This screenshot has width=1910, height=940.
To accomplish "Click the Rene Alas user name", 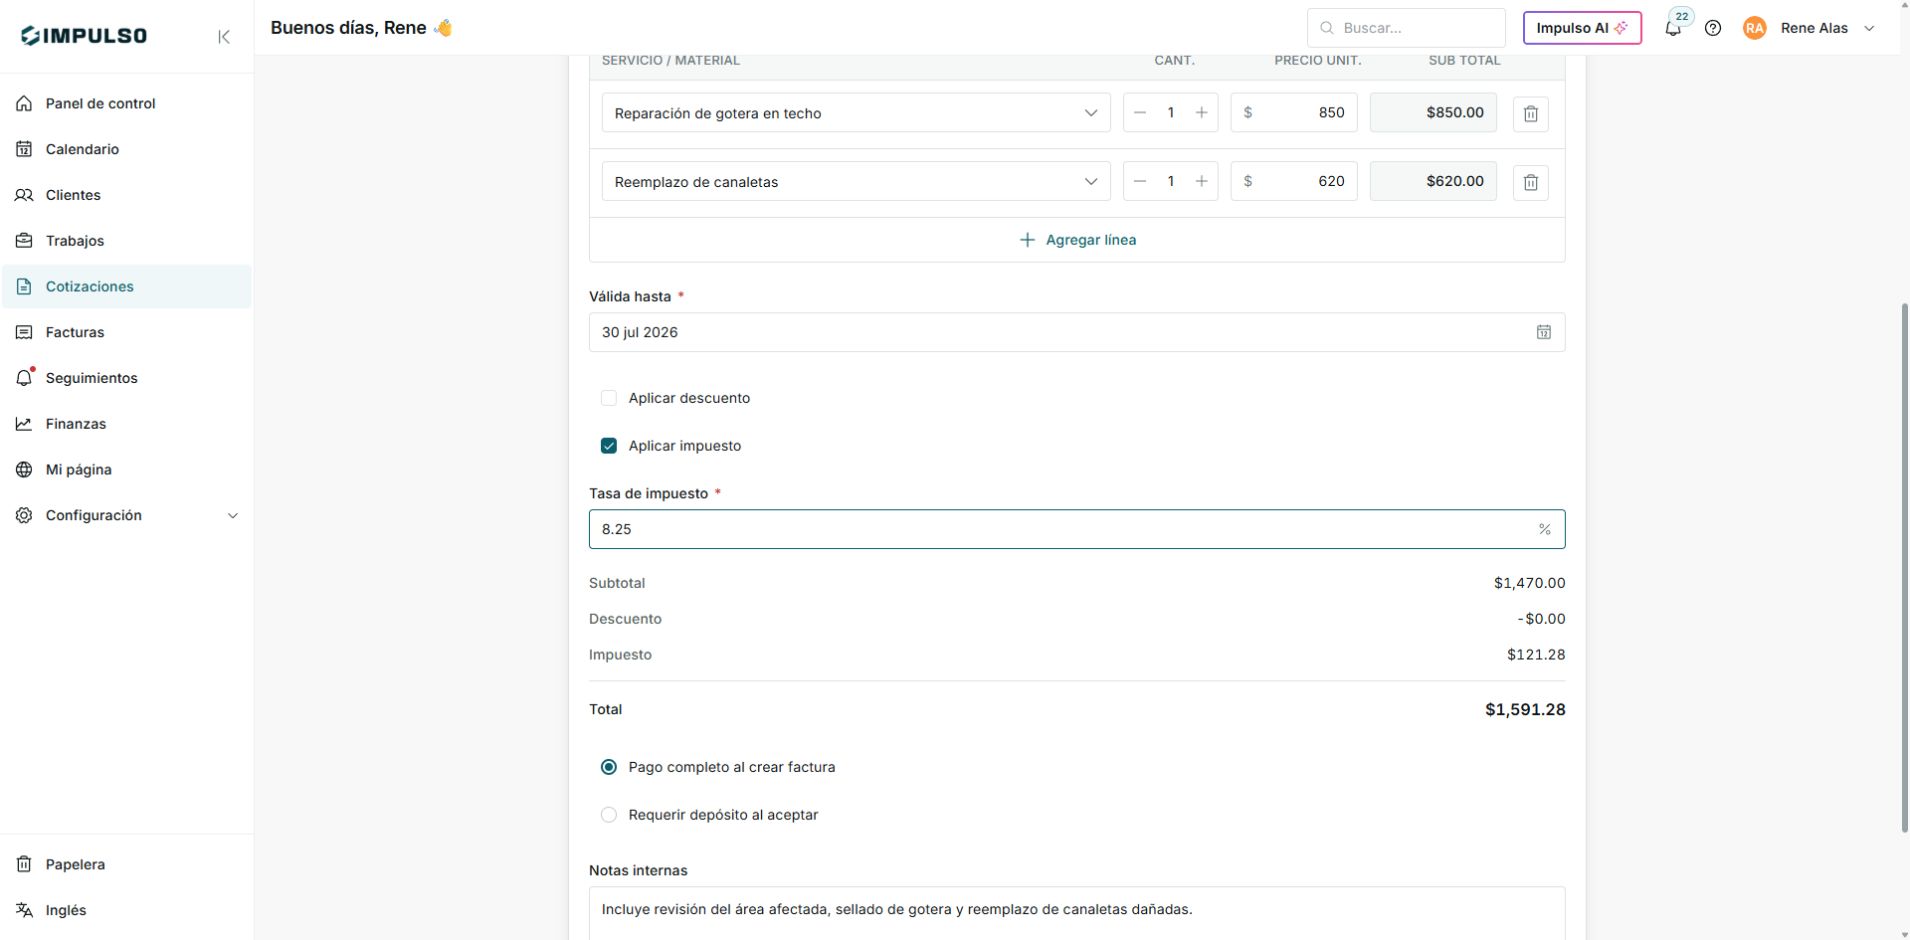I will click(x=1814, y=28).
